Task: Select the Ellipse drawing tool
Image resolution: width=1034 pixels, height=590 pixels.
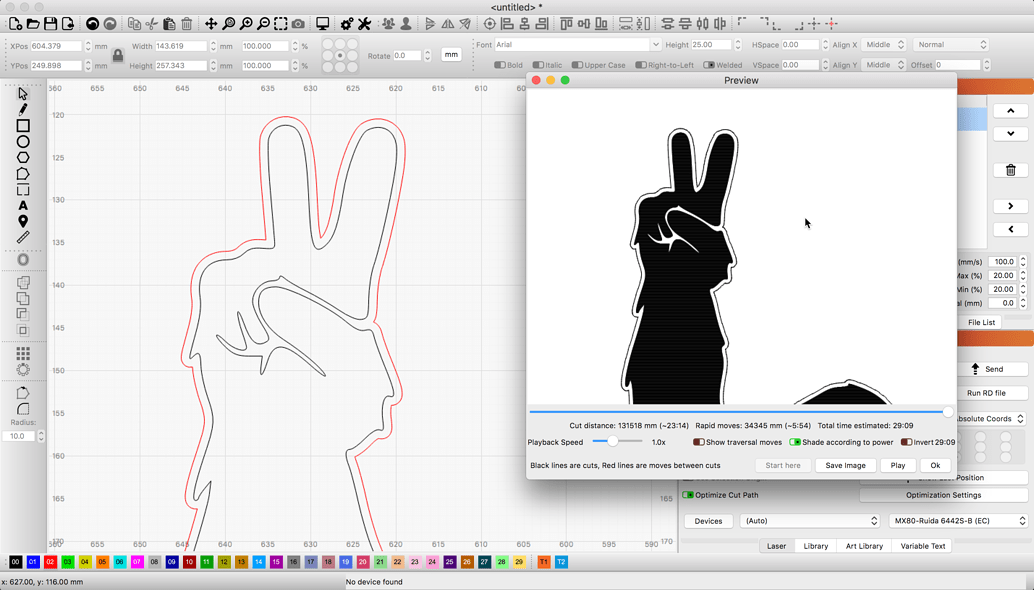Action: (22, 142)
